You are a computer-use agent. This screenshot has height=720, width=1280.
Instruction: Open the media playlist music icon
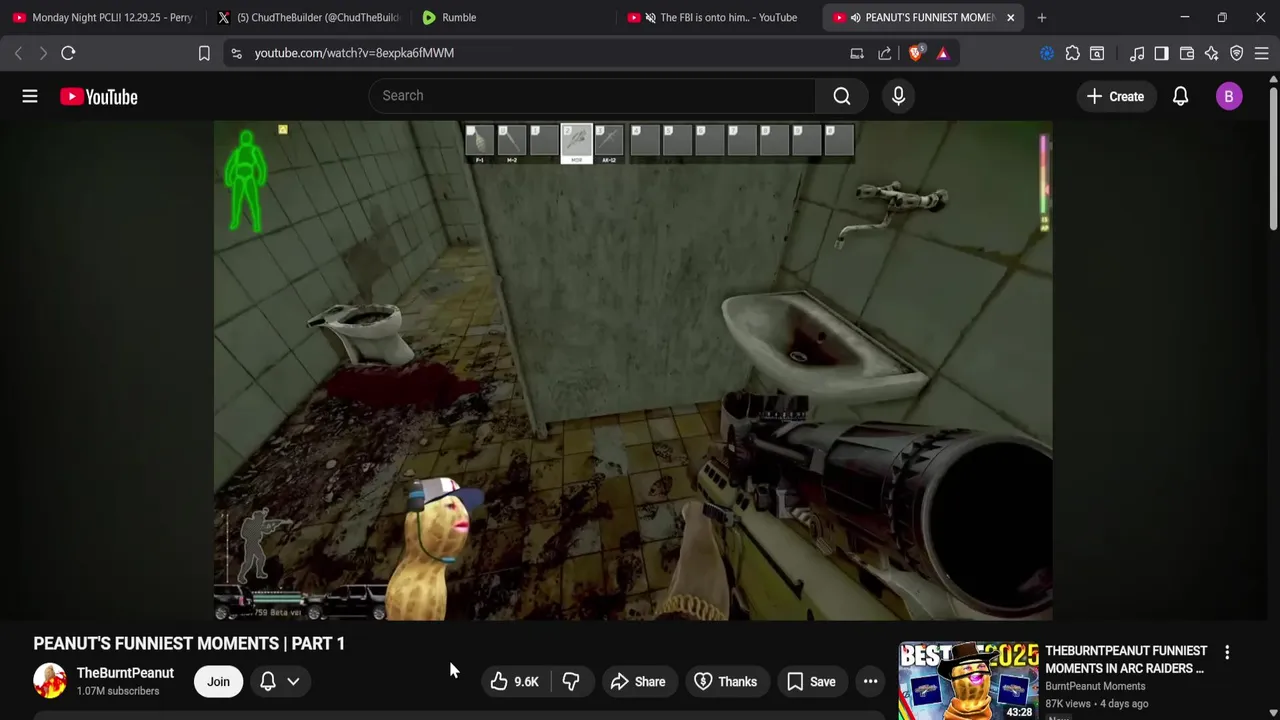[1137, 53]
